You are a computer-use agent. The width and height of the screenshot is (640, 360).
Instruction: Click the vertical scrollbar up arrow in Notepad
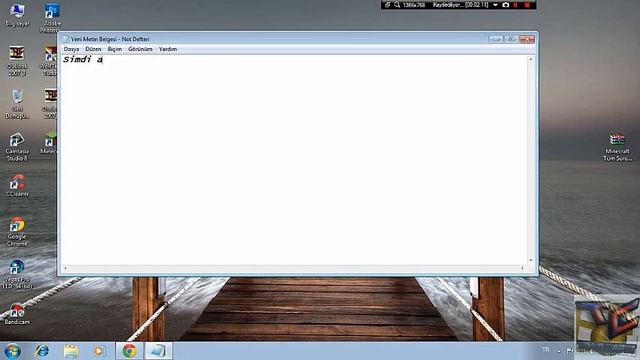[531, 59]
